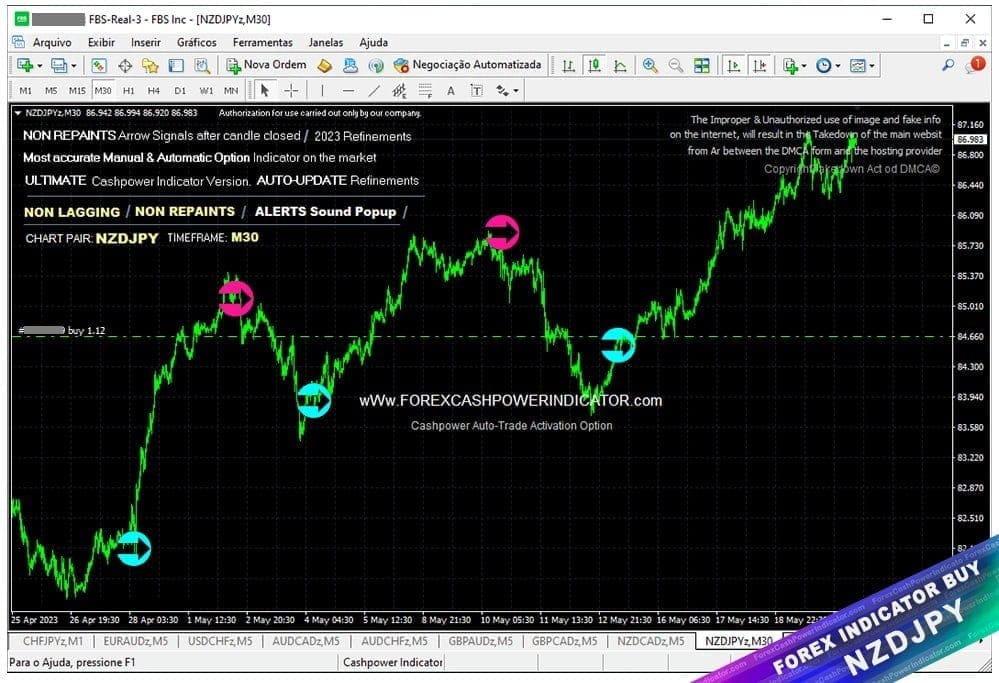Select the bar chart display icon
The width and height of the screenshot is (999, 683).
pyautogui.click(x=568, y=65)
